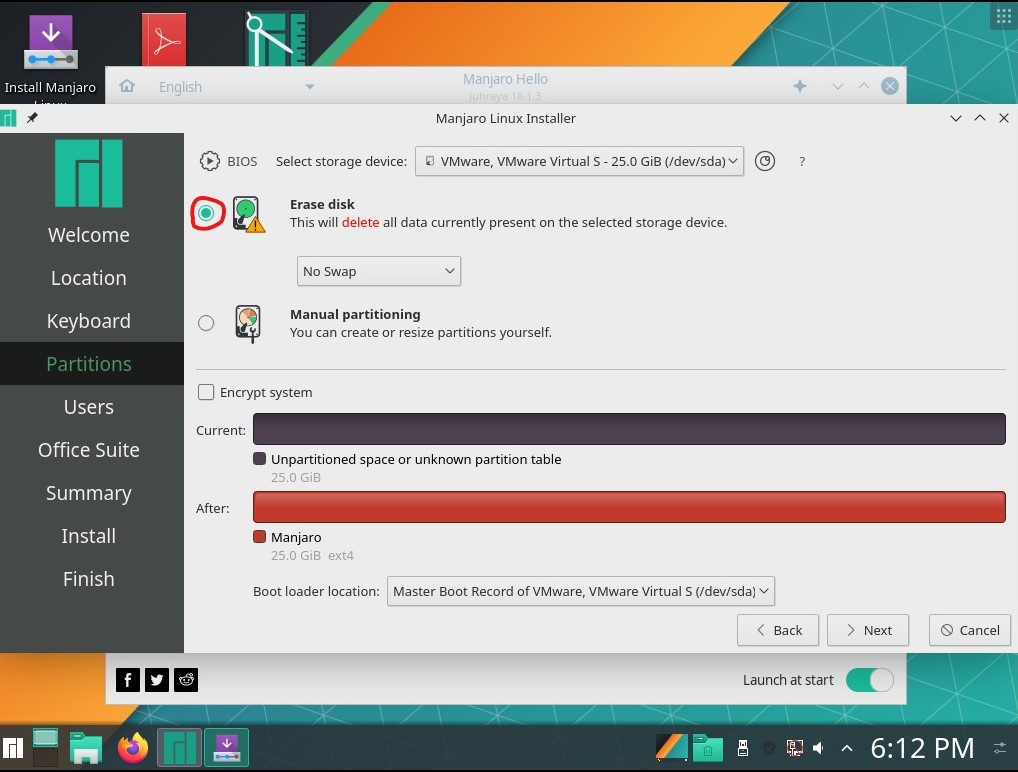Click the star icon in Manjaro Hello titlebar
Image resolution: width=1018 pixels, height=772 pixels.
coord(800,86)
